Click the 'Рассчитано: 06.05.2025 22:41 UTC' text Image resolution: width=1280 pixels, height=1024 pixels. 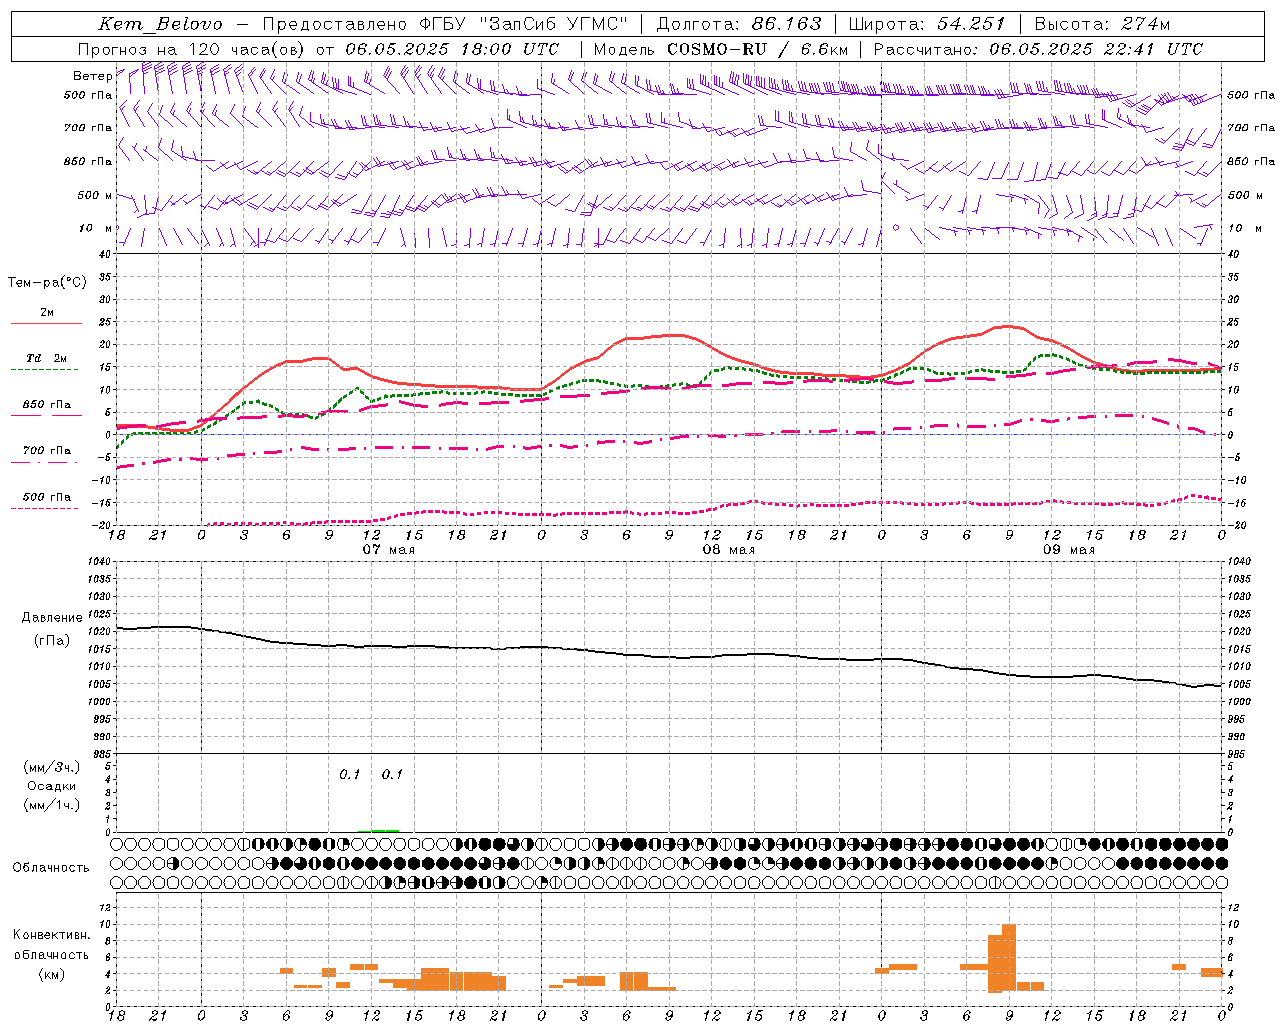[x=1038, y=49]
